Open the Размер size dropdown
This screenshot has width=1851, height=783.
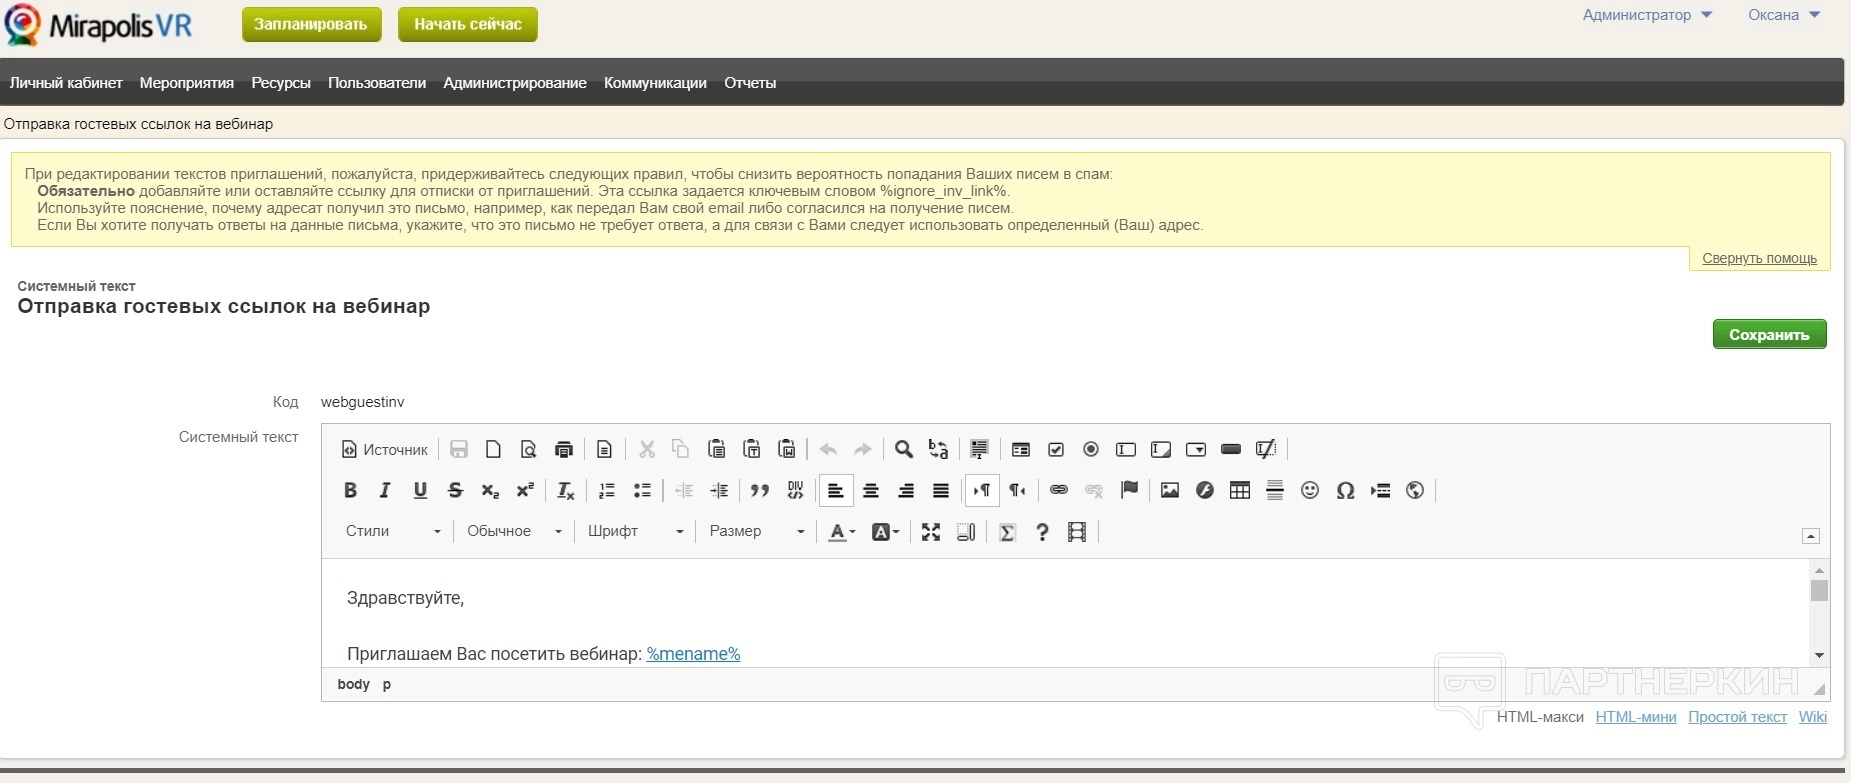[757, 531]
